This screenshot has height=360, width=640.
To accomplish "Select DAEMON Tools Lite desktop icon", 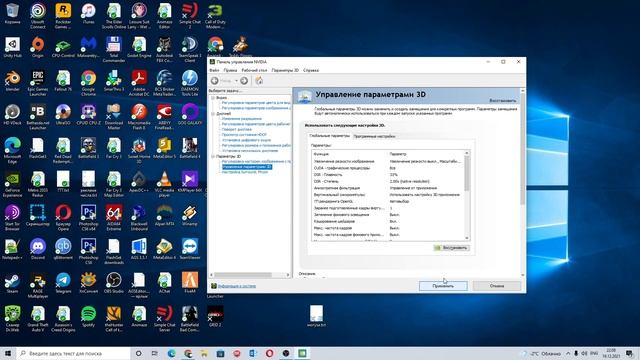I will click(190, 83).
